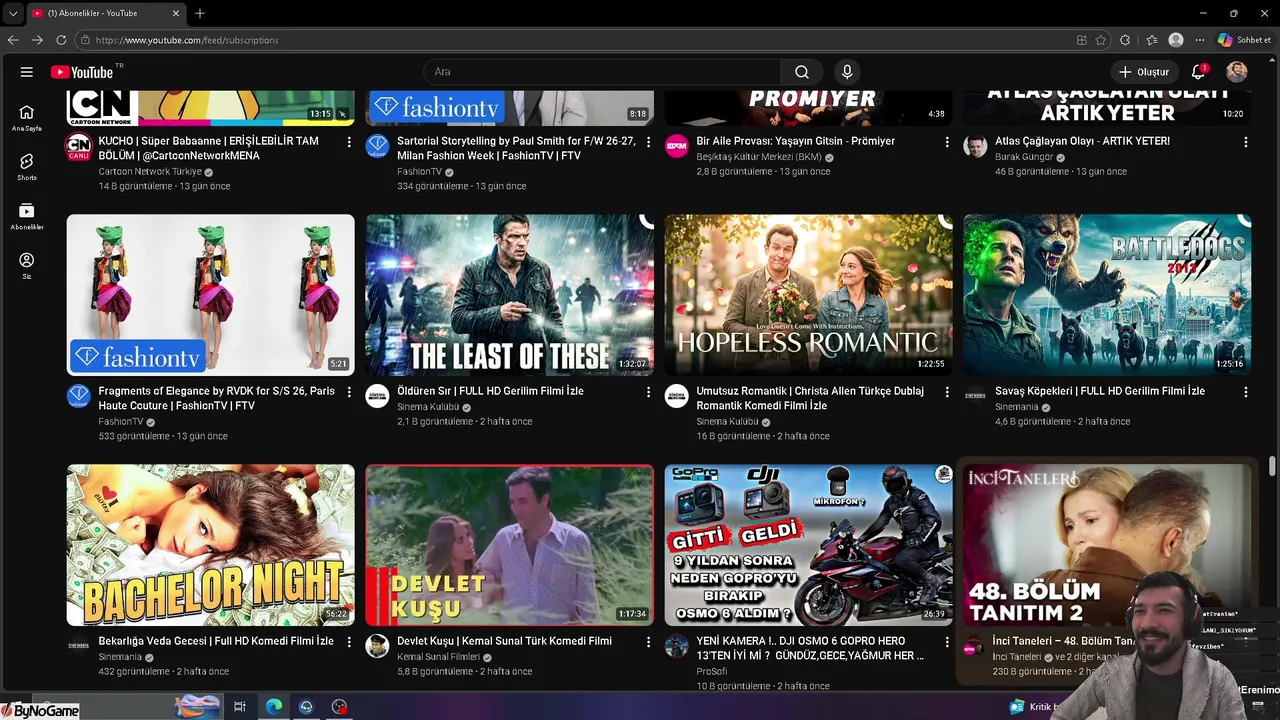Click Kemal Sunal Filmleri avatar

click(x=377, y=646)
